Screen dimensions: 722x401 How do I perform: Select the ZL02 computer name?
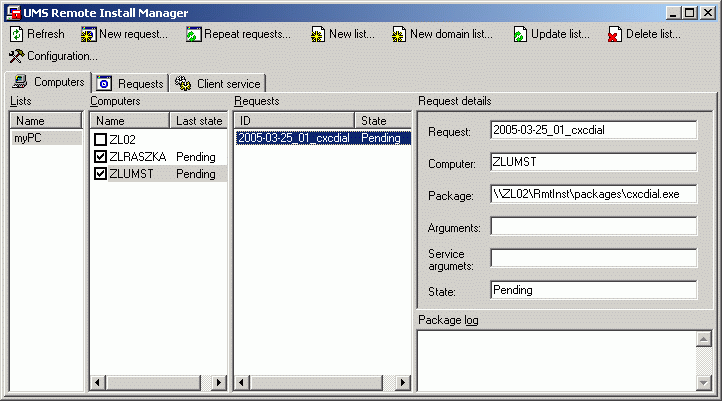(x=122, y=139)
